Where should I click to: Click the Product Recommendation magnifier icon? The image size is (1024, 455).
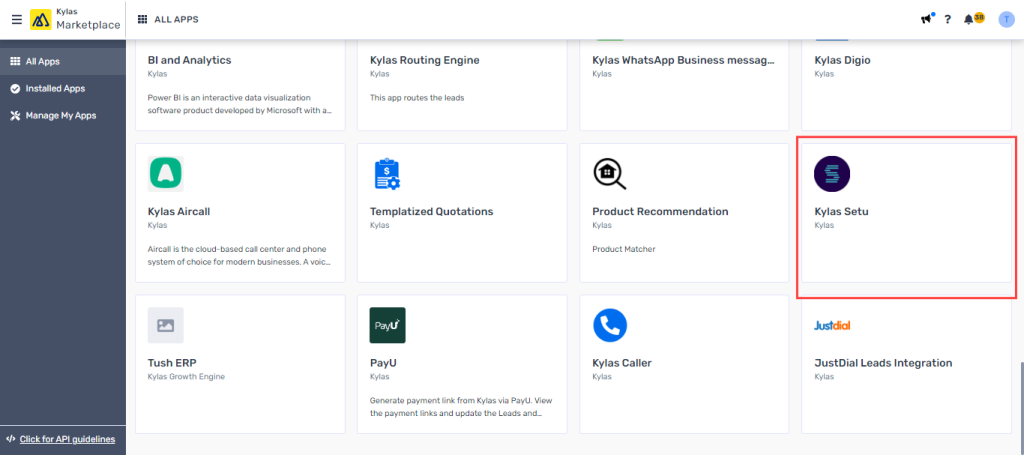609,174
